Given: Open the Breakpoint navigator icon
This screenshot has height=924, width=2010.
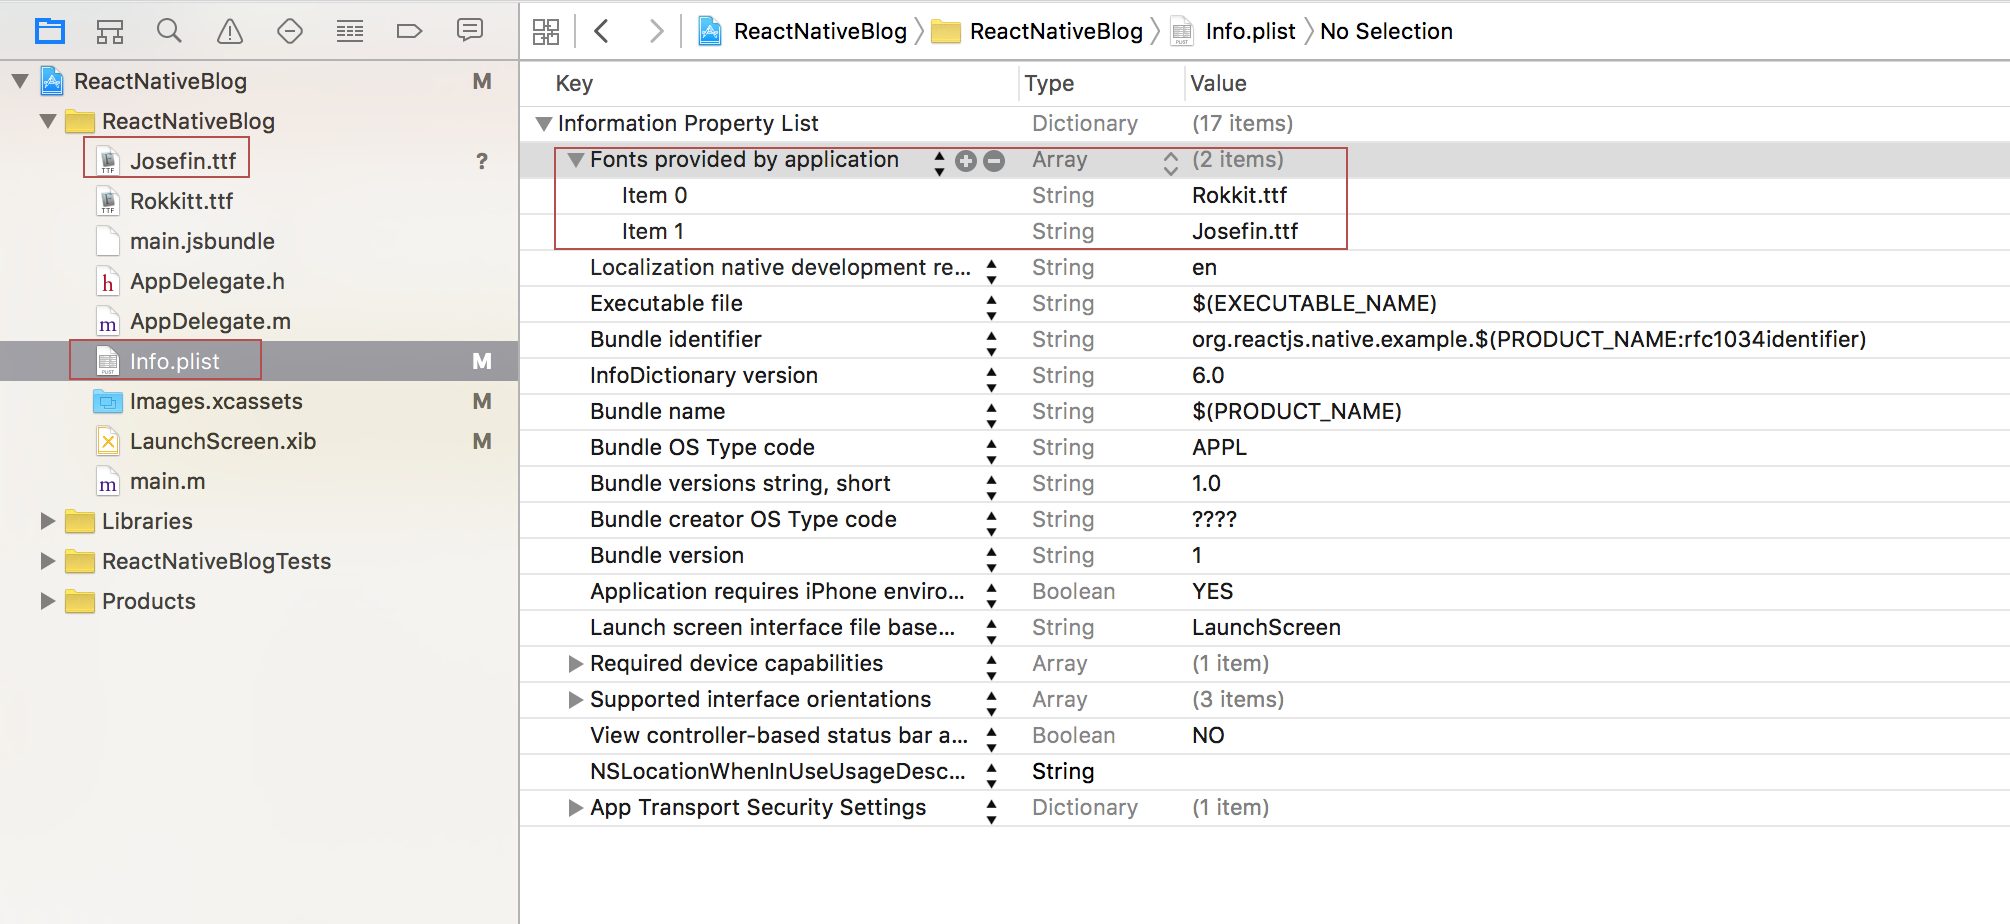Looking at the screenshot, I should [410, 31].
